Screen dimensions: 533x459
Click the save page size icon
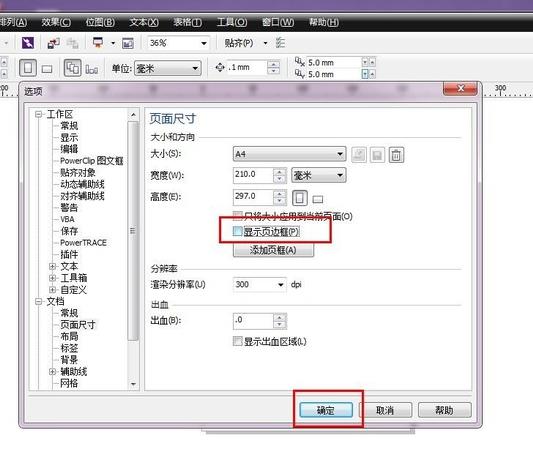tap(377, 155)
